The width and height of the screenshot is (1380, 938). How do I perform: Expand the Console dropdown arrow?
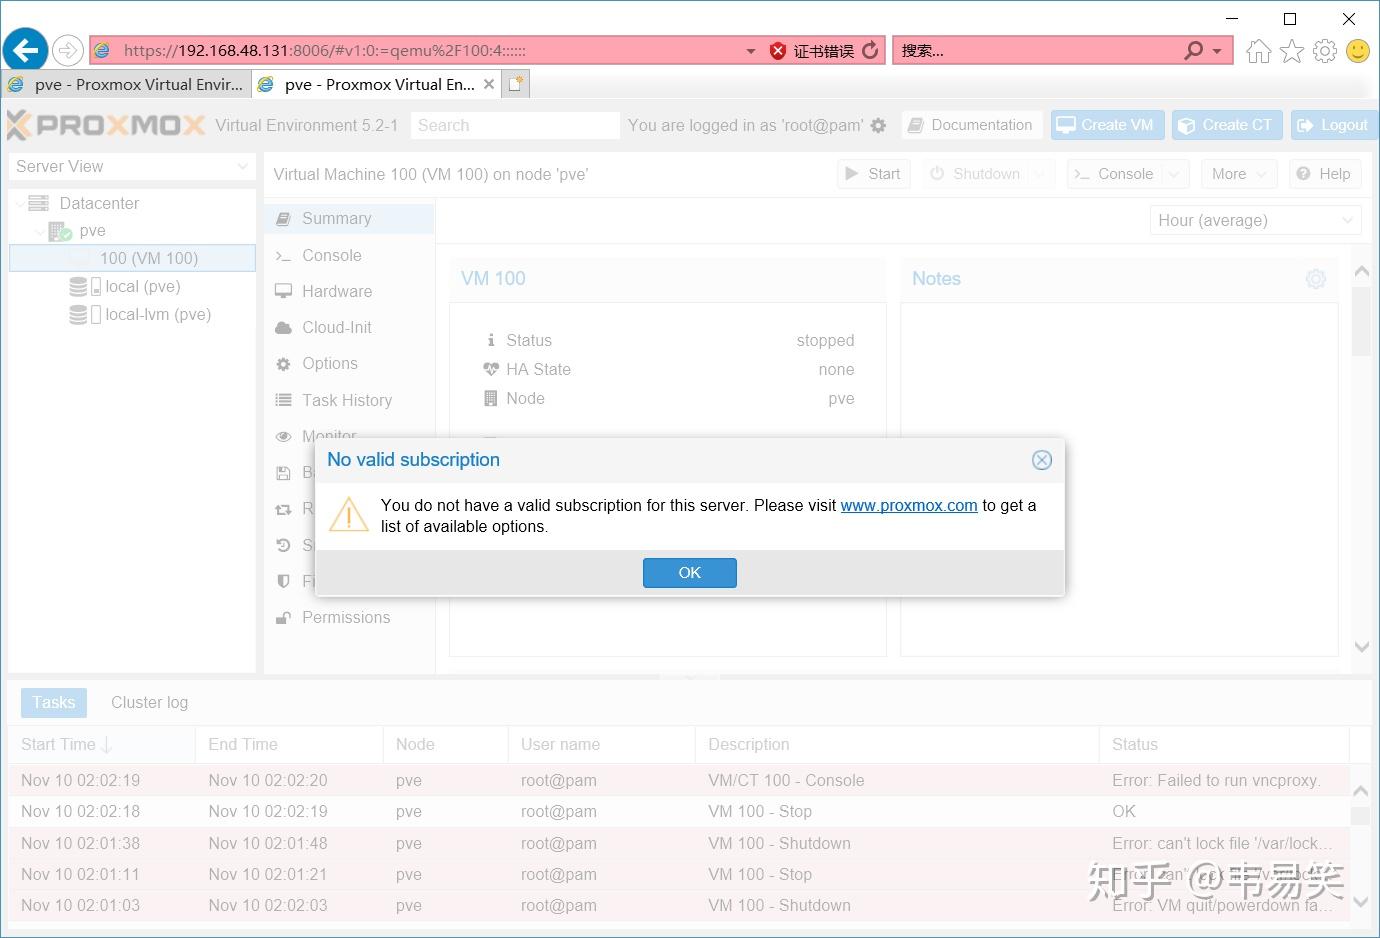[1176, 174]
